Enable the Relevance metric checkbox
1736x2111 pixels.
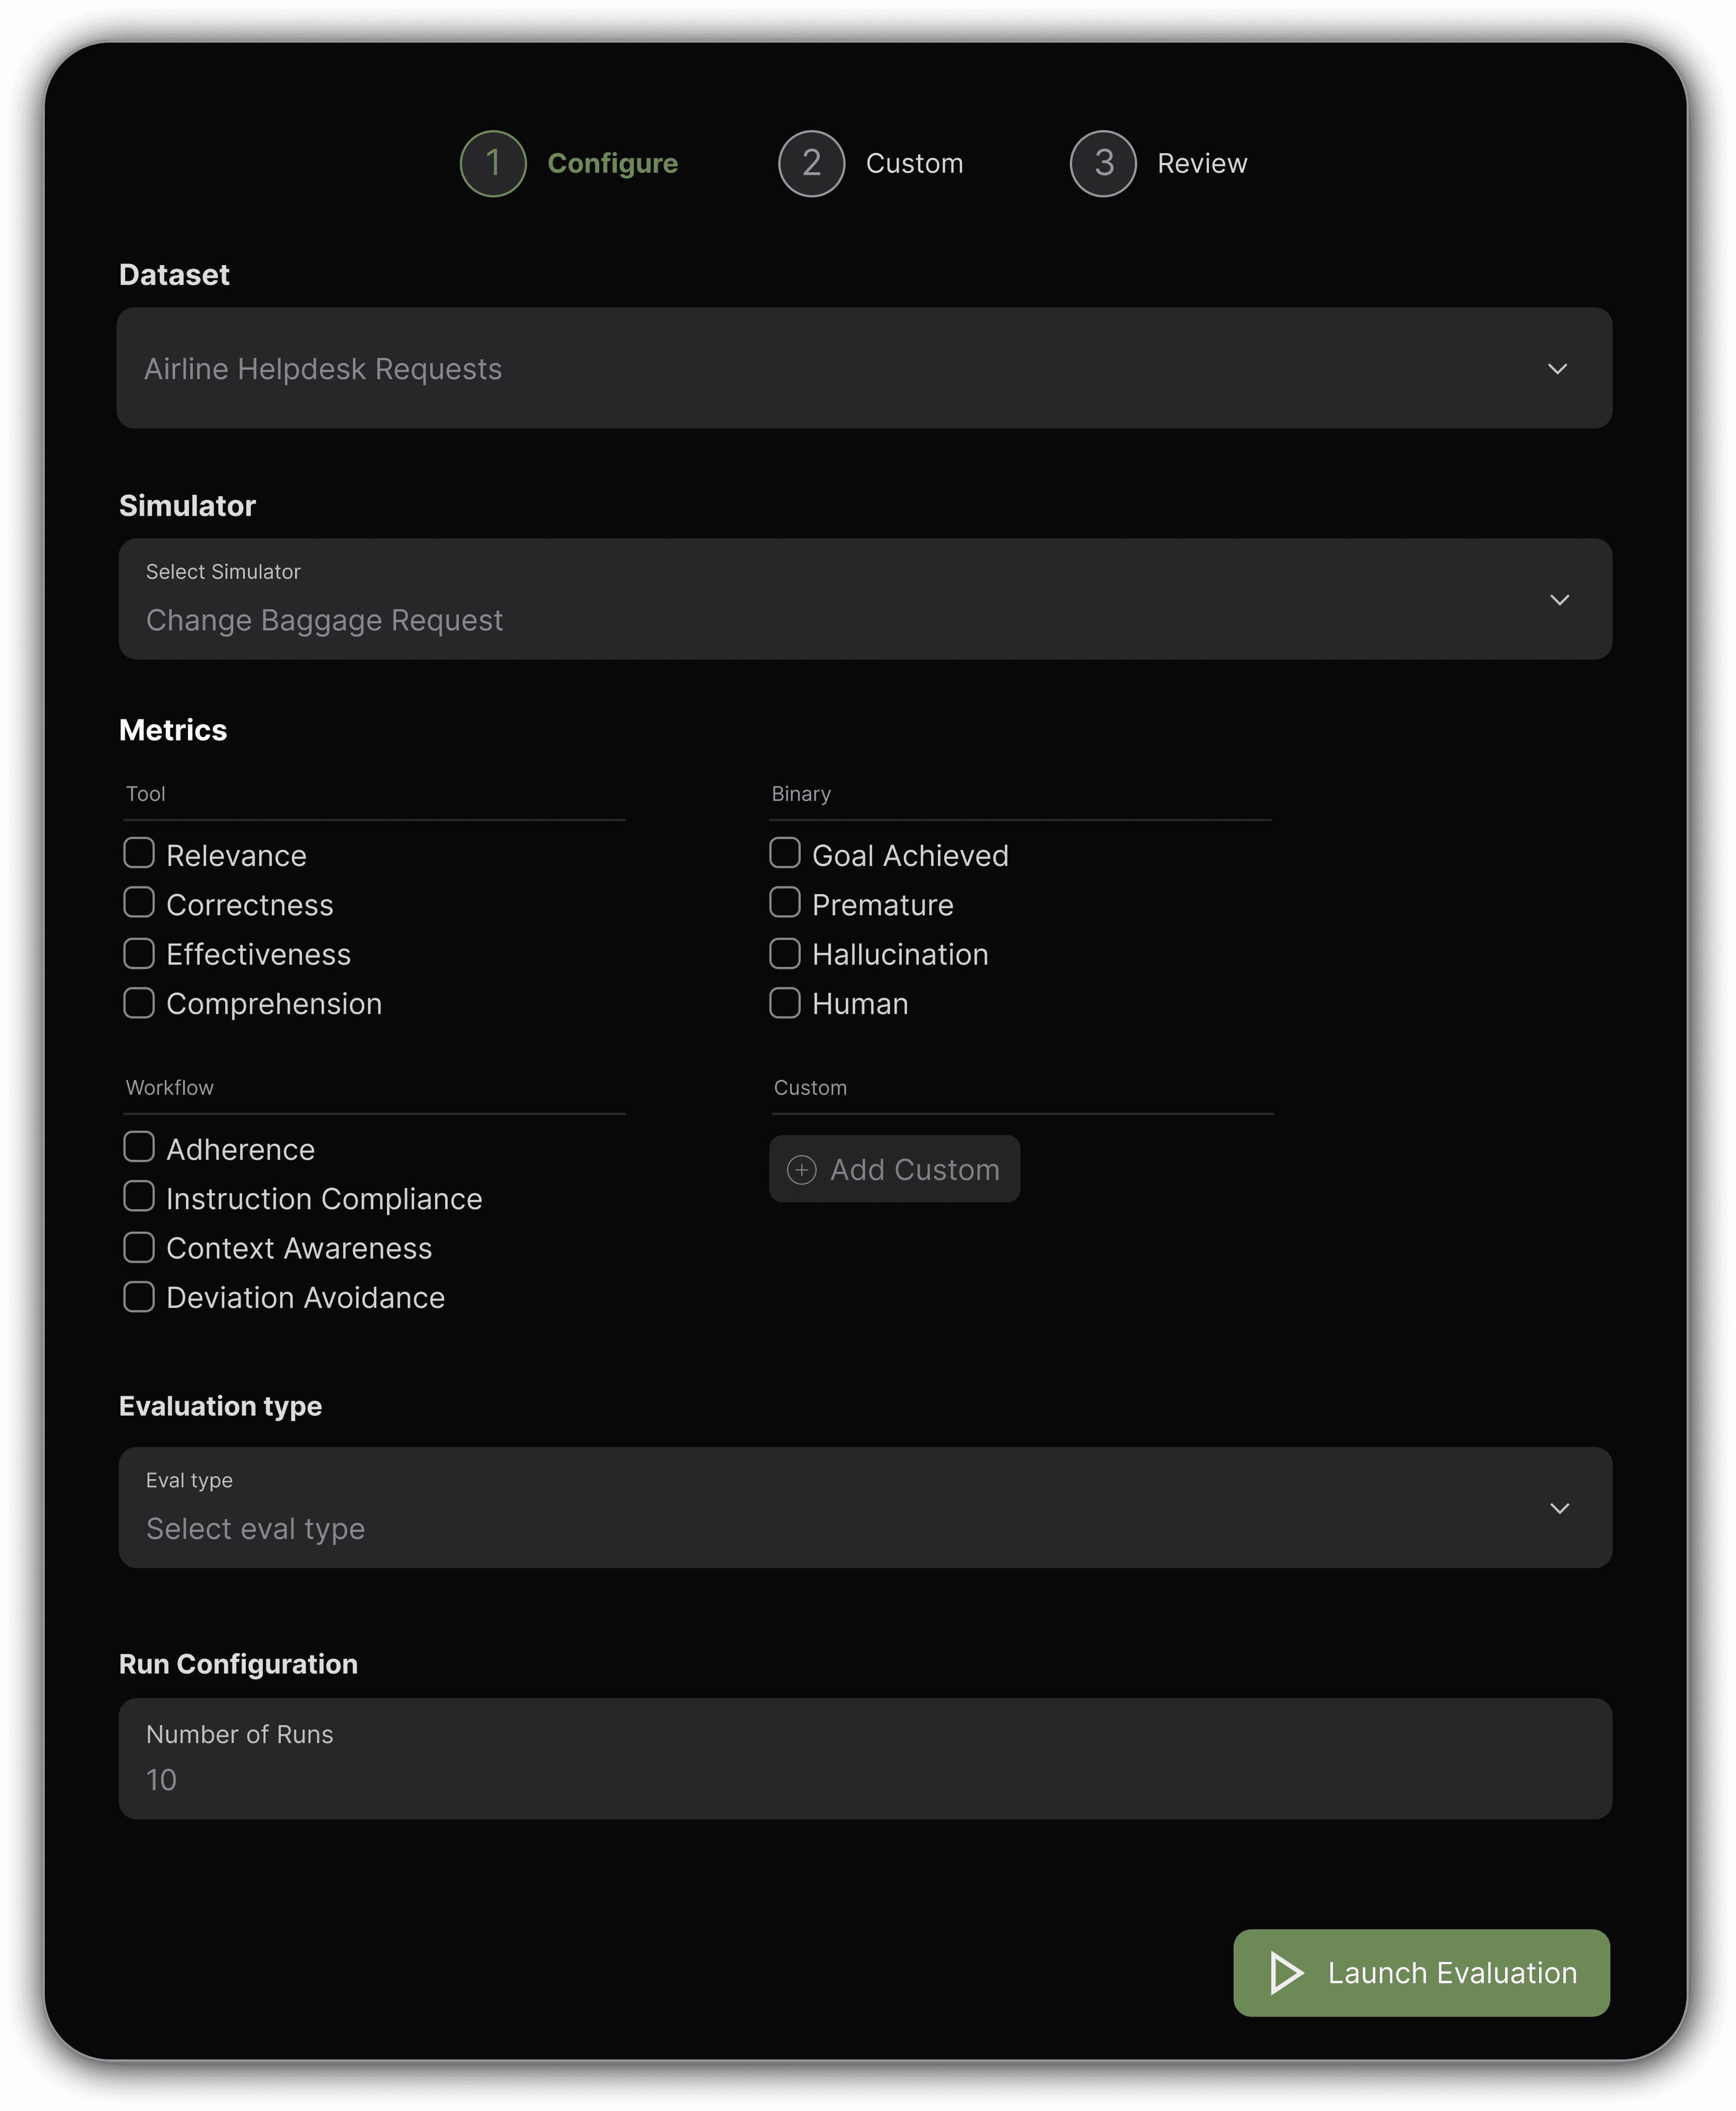(139, 853)
